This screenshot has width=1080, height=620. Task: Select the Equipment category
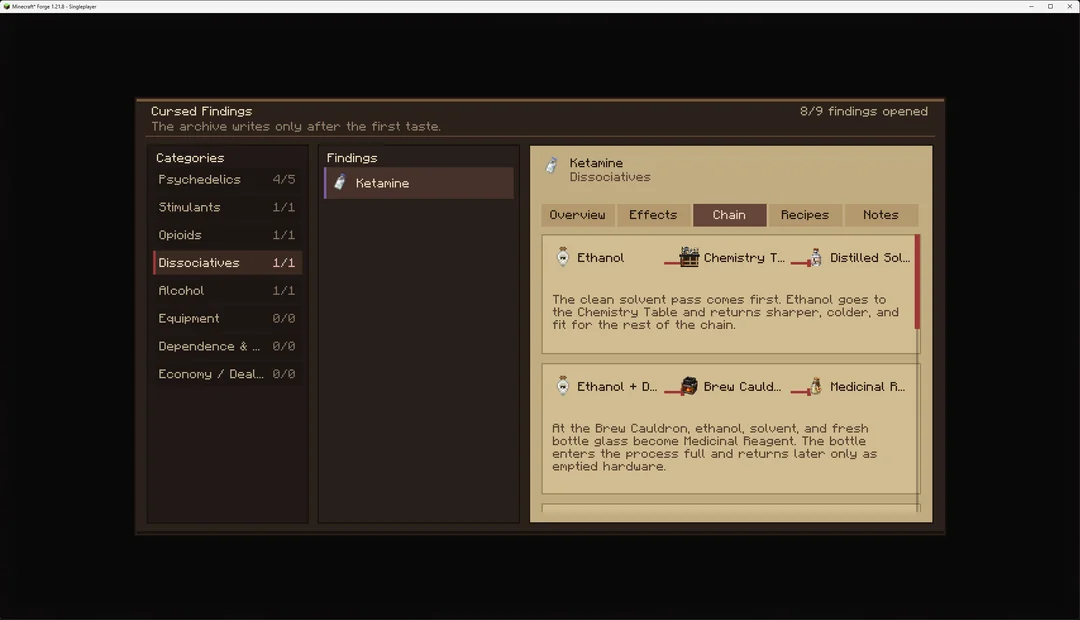(227, 318)
